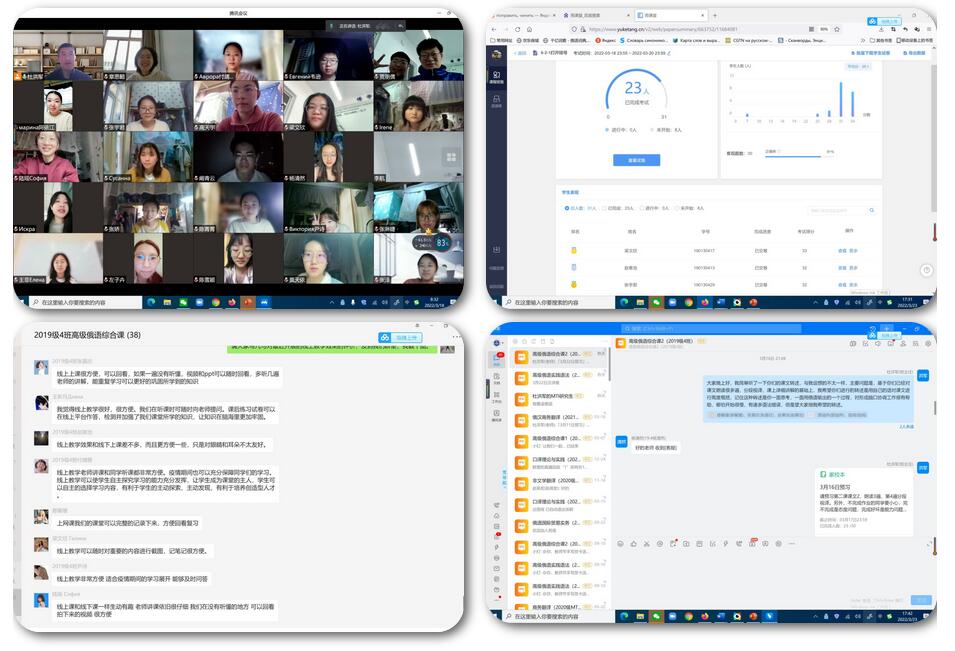Screen dimensions: 955x651
Task: Click the search box at the messenger top bar
Action: [x=710, y=328]
